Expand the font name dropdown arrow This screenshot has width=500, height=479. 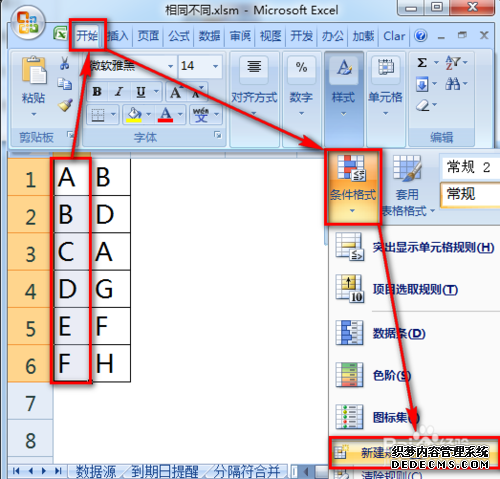click(170, 66)
